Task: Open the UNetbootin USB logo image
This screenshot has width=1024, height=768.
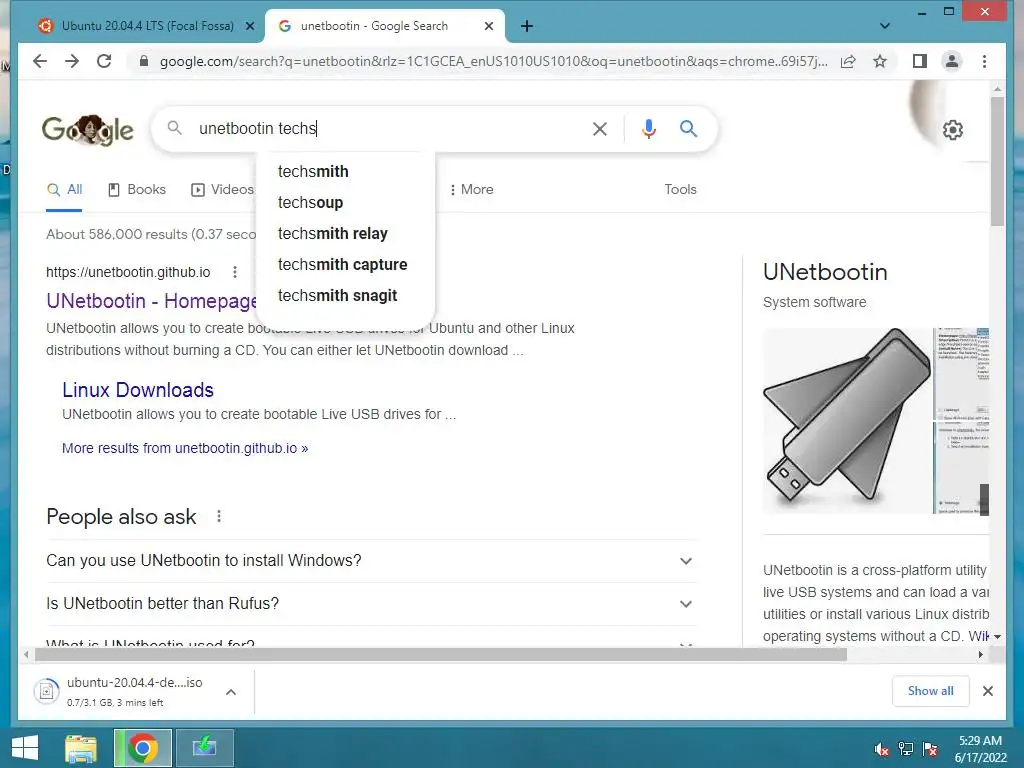Action: (x=847, y=421)
